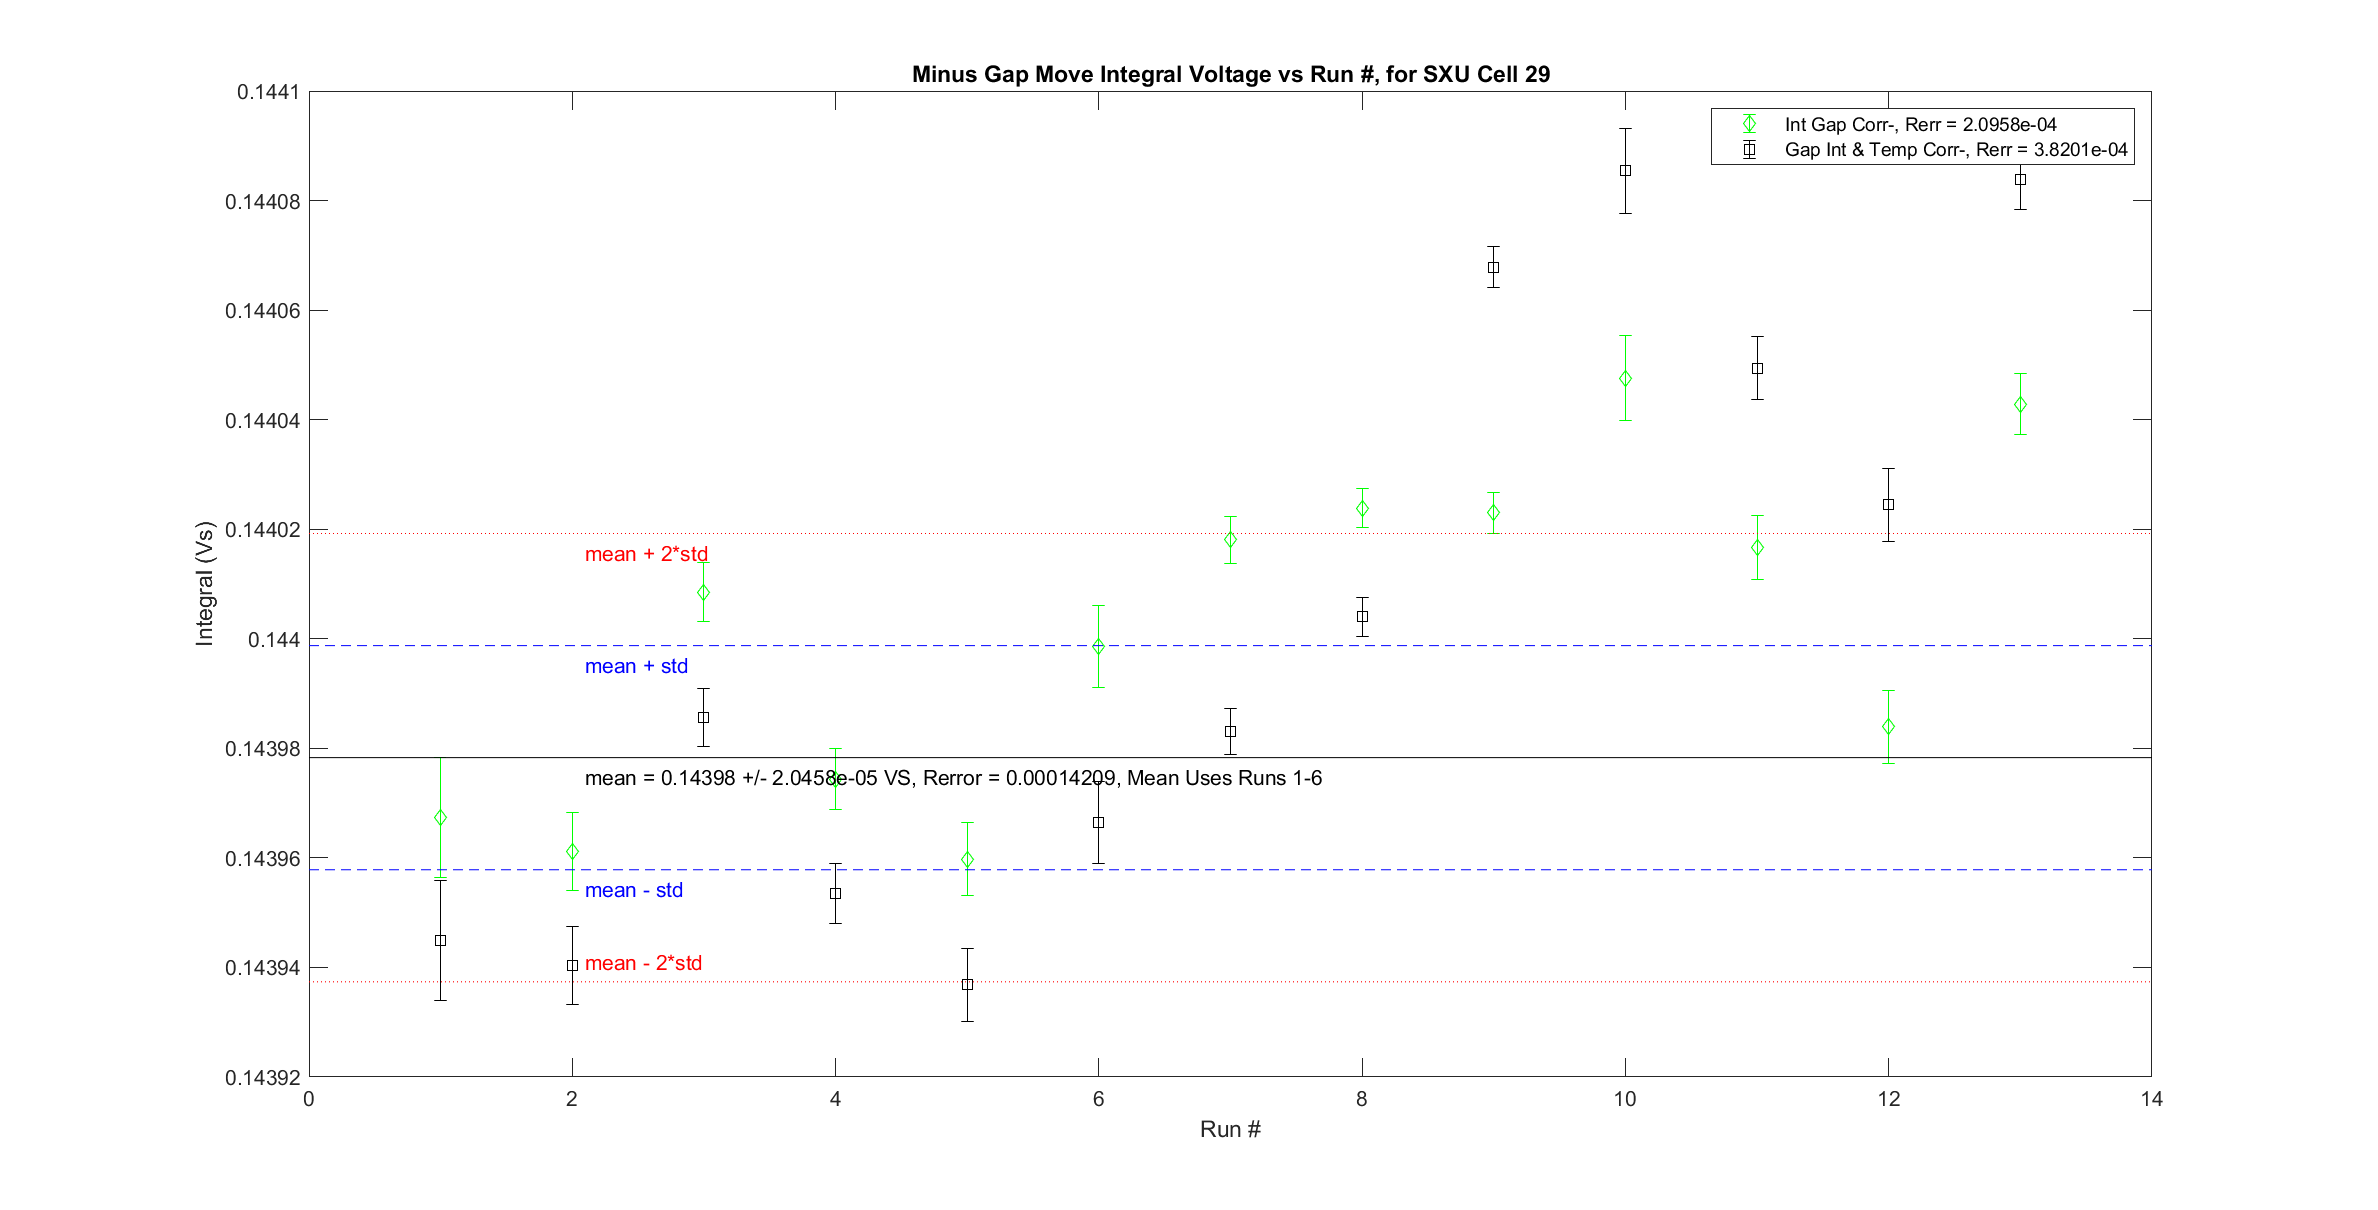Screen dimensions: 2378x1210
Task: Click the blue 'mean - std' label
Action: 633,890
